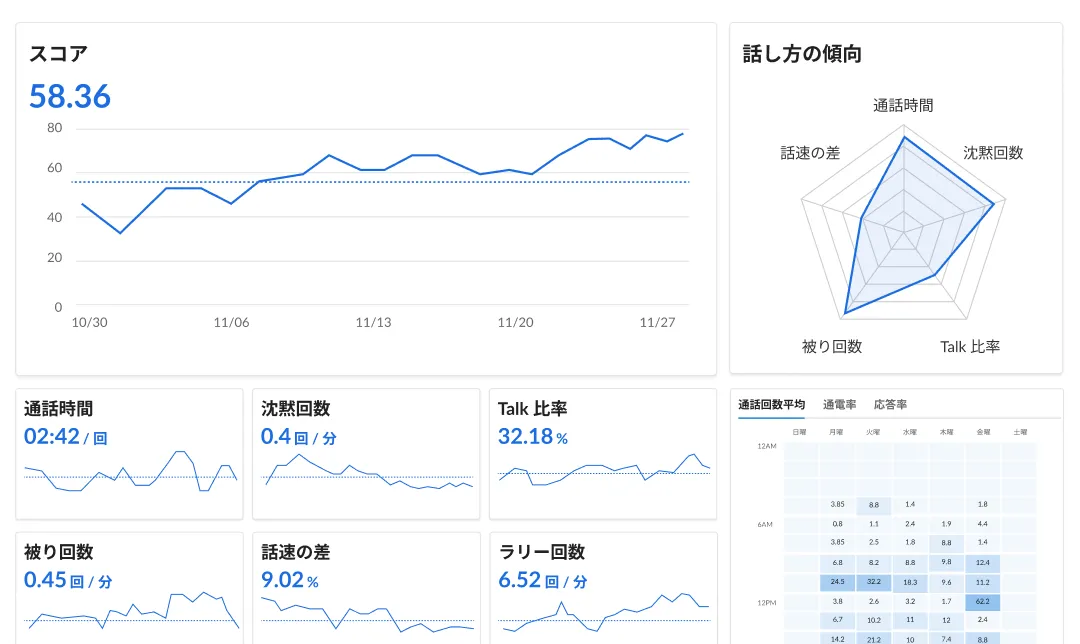Open the Talk 比率 metric card
Viewport: 1080px width, 644px height.
point(603,454)
